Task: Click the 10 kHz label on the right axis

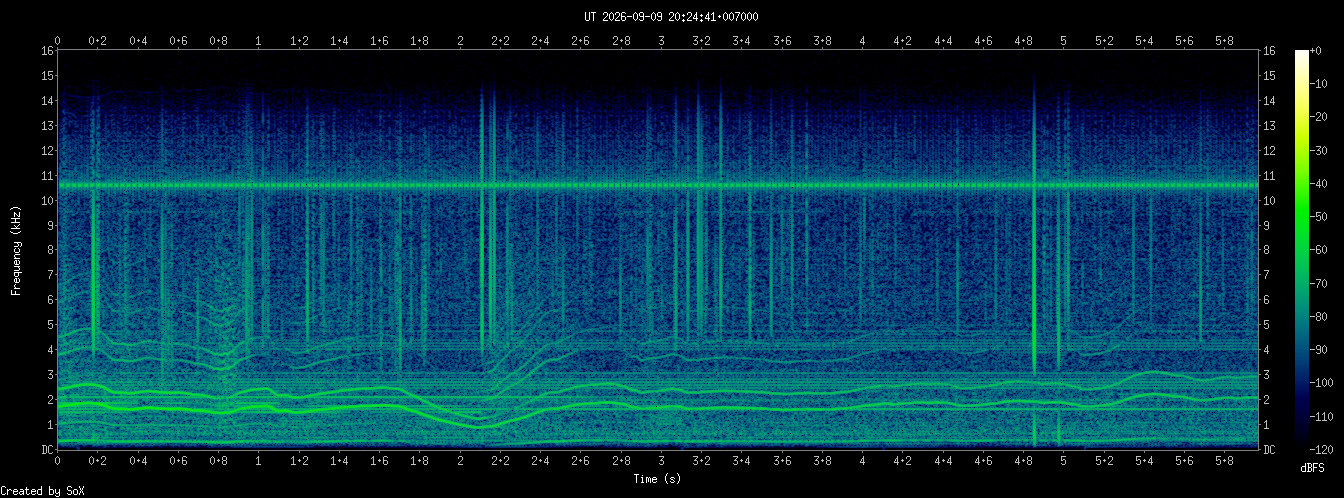Action: pyautogui.click(x=1270, y=200)
